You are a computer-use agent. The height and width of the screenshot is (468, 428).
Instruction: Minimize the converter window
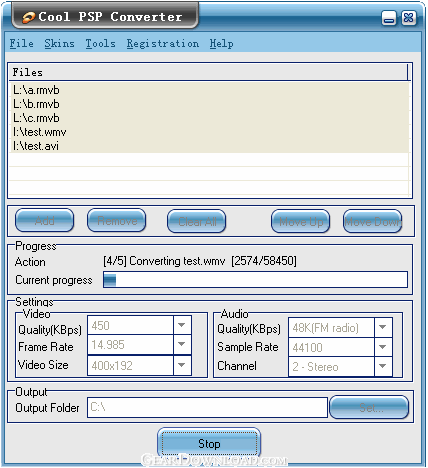point(389,18)
